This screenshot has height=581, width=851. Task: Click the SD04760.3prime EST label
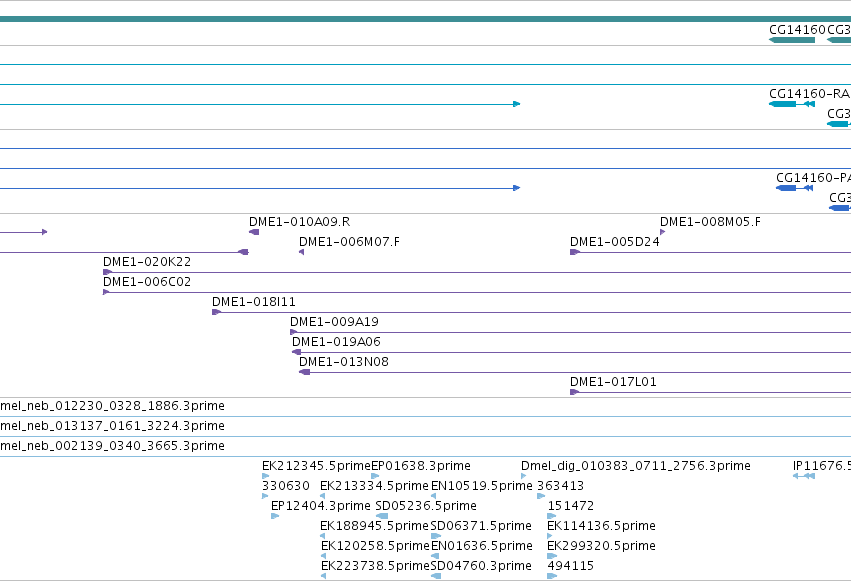pyautogui.click(x=481, y=567)
